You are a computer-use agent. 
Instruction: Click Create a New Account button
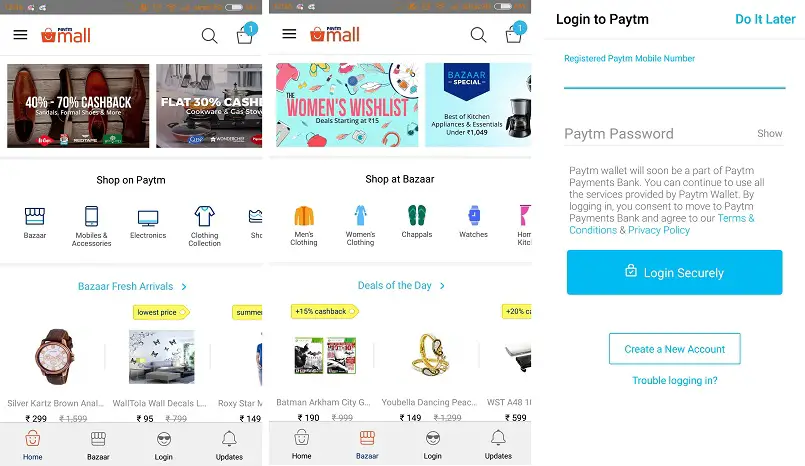[x=675, y=349]
